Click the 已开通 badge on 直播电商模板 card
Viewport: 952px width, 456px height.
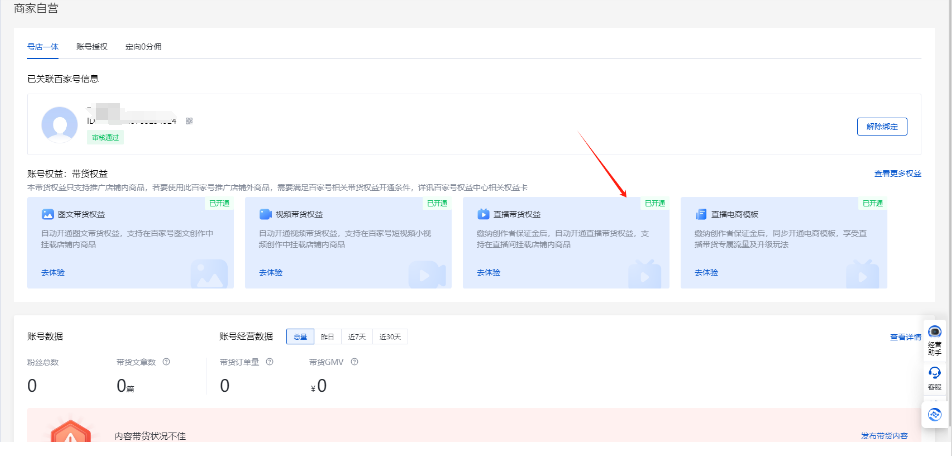click(x=872, y=203)
